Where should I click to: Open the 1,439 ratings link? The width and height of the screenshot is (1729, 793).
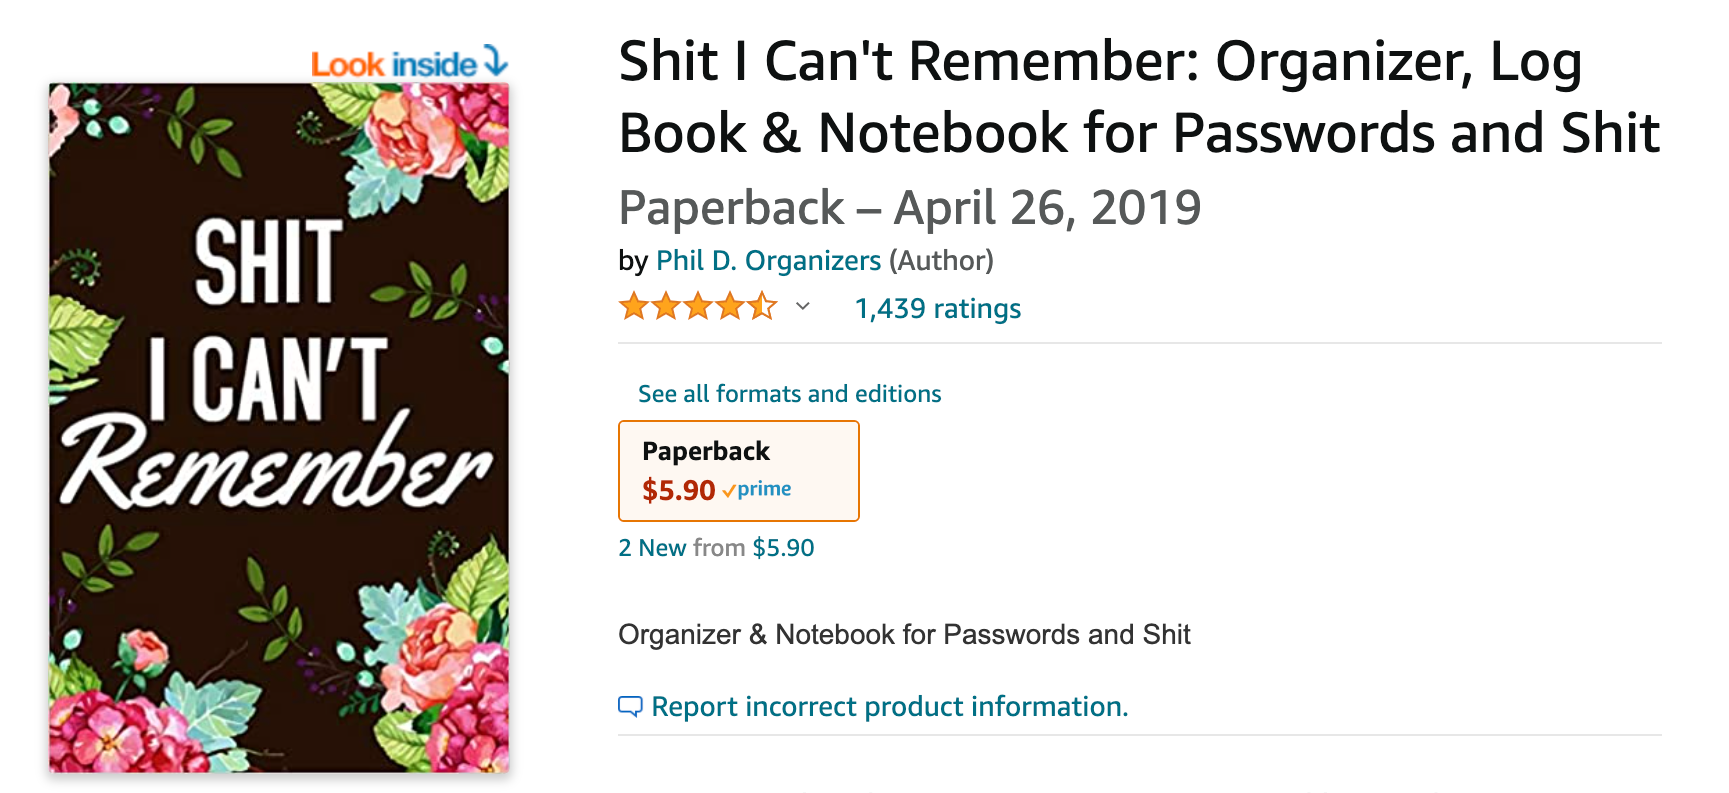point(938,308)
